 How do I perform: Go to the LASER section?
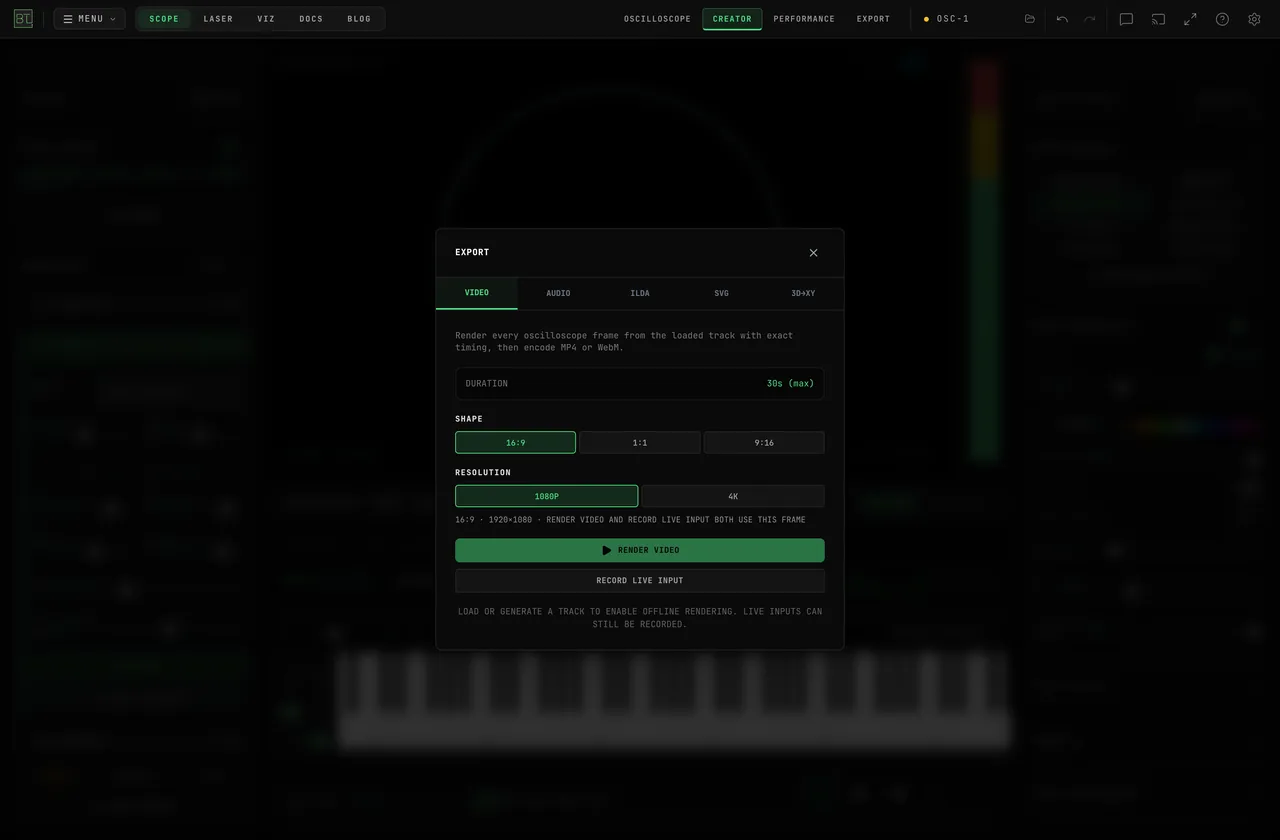[218, 19]
